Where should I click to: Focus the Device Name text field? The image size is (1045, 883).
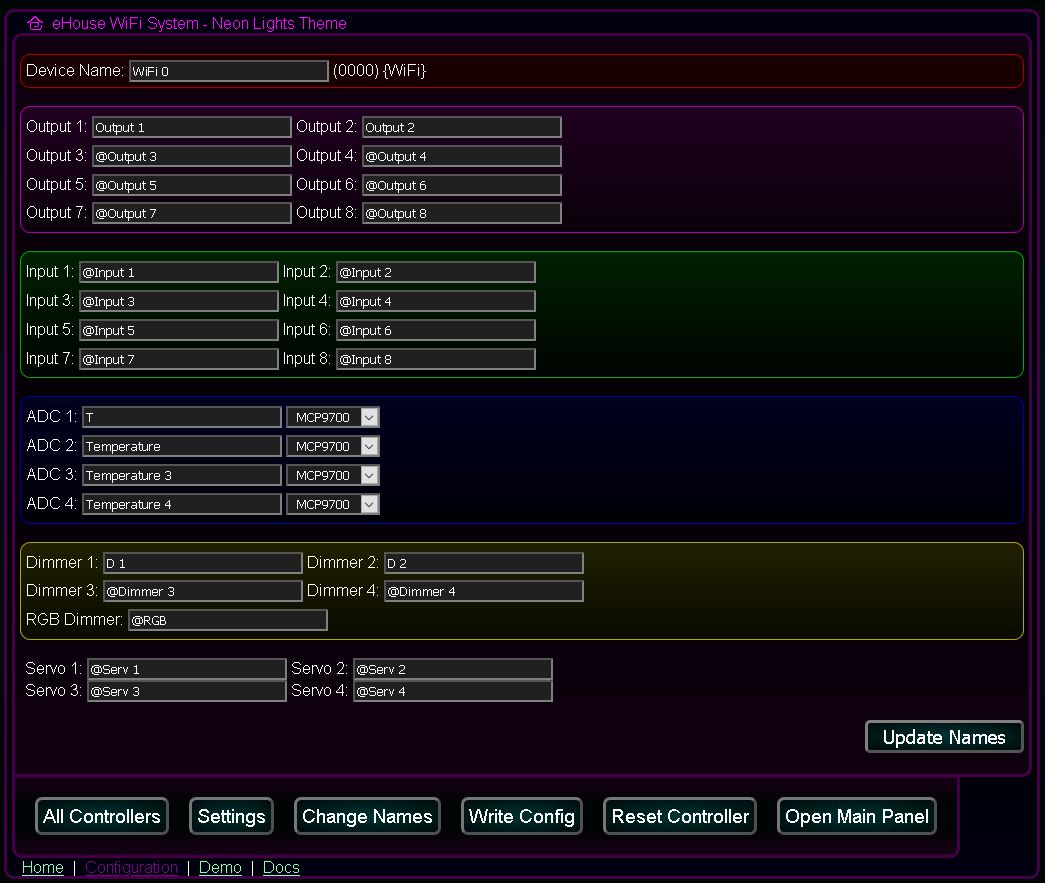[x=228, y=71]
